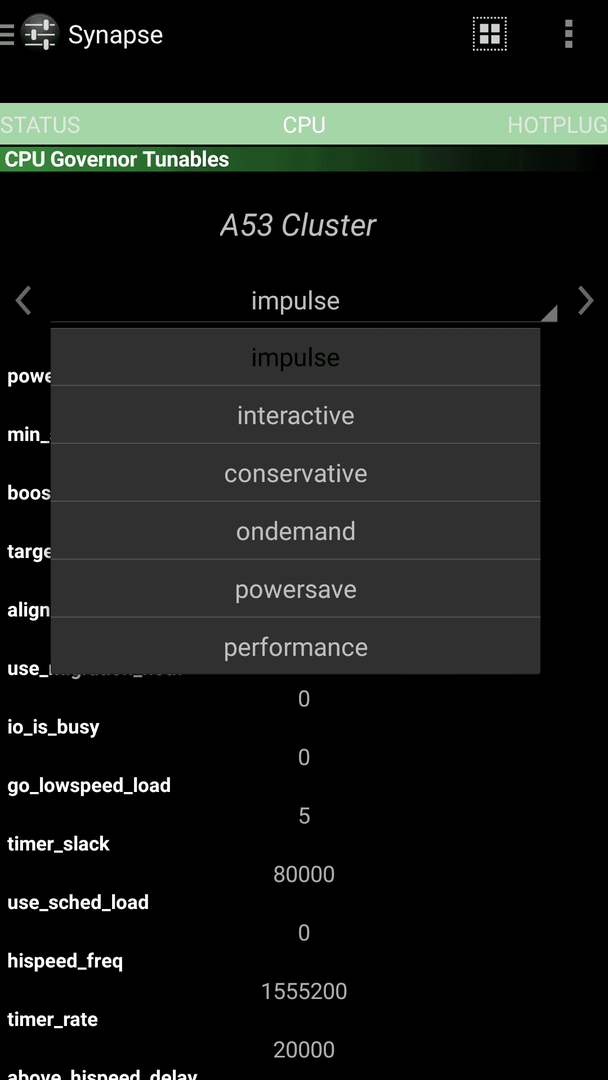The height and width of the screenshot is (1080, 608).
Task: Edit the timer_slack value 80000
Action: tap(304, 874)
